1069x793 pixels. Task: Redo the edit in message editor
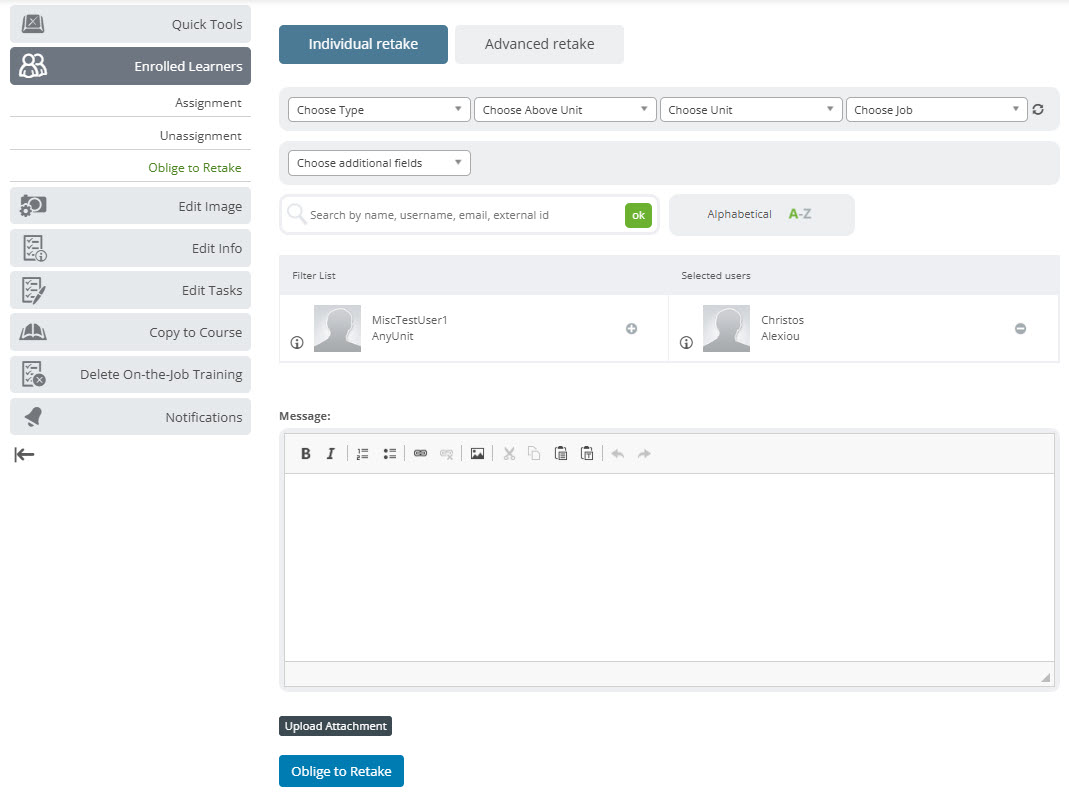coord(644,453)
